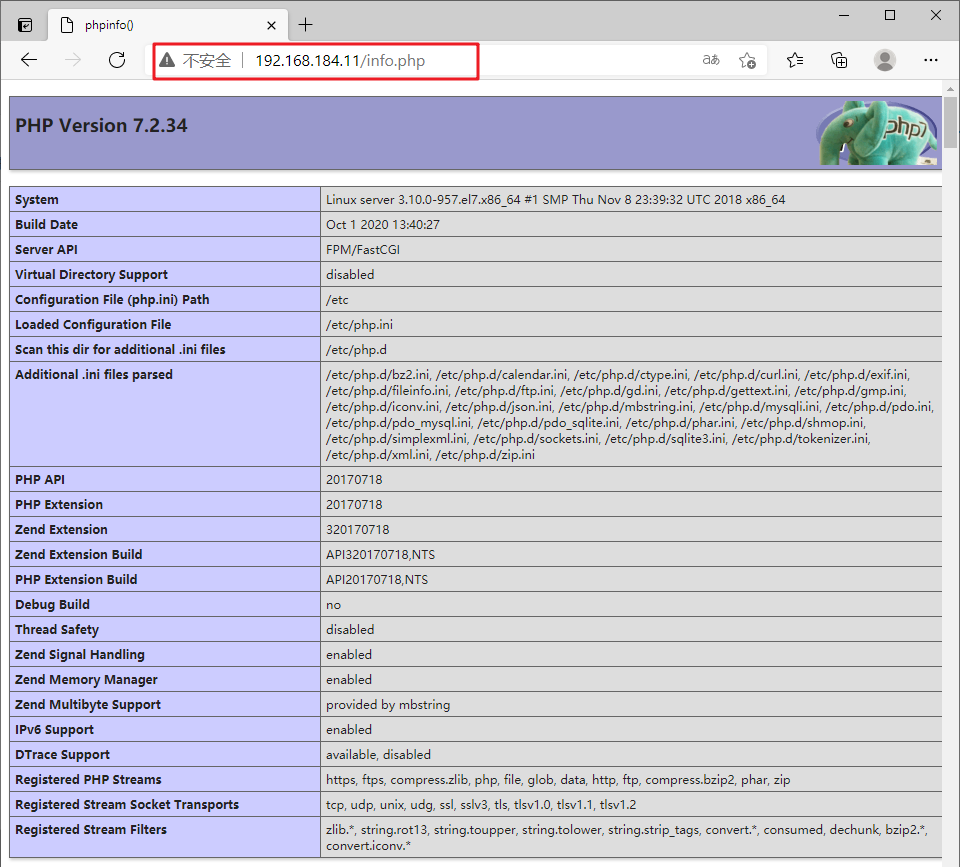Viewport: 960px width, 867px height.
Task: Click the vertical scrollbar thumb
Action: [950, 122]
